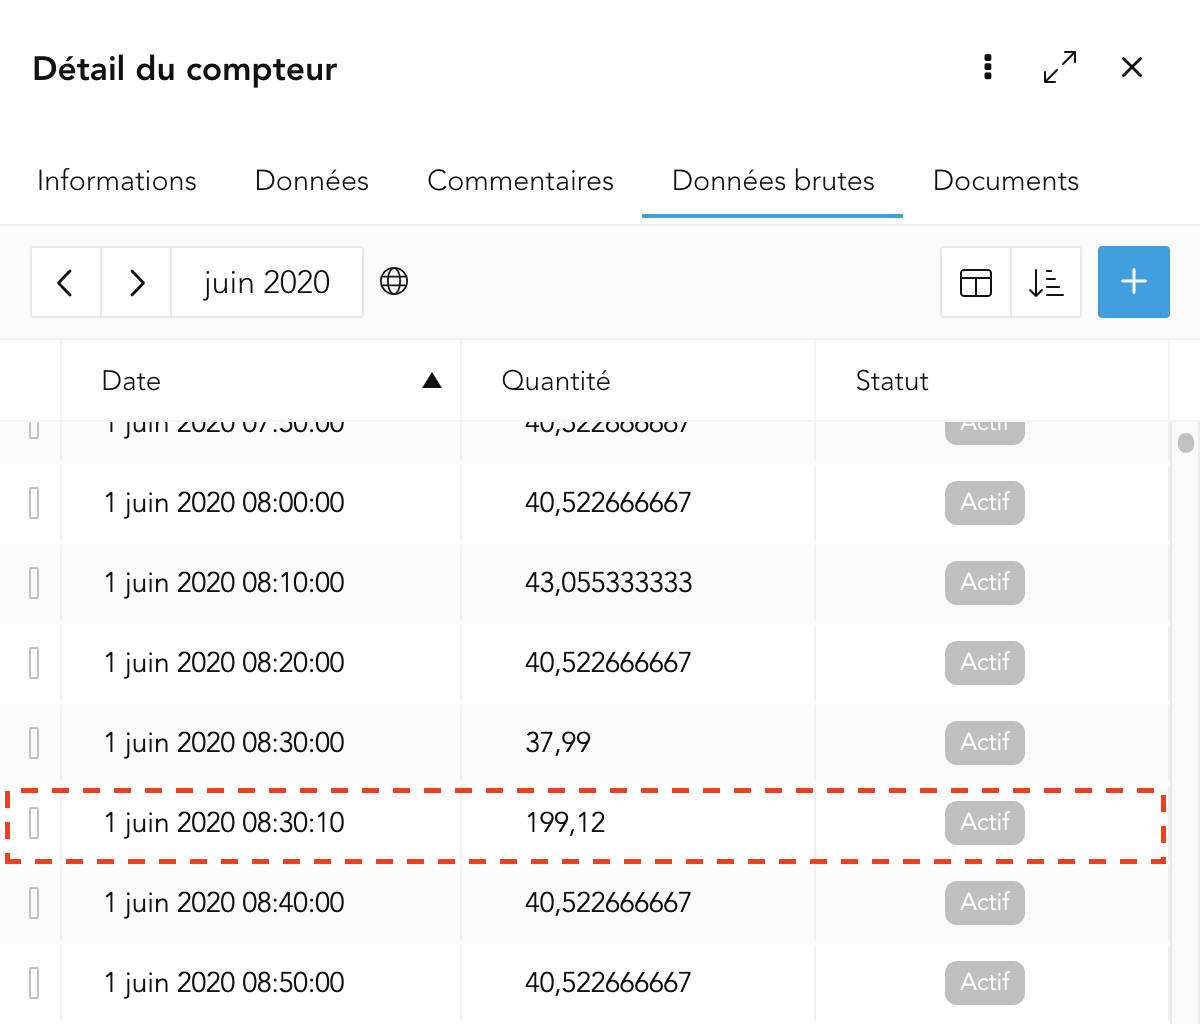Check the 08:10:00 row checkbox

click(x=34, y=582)
